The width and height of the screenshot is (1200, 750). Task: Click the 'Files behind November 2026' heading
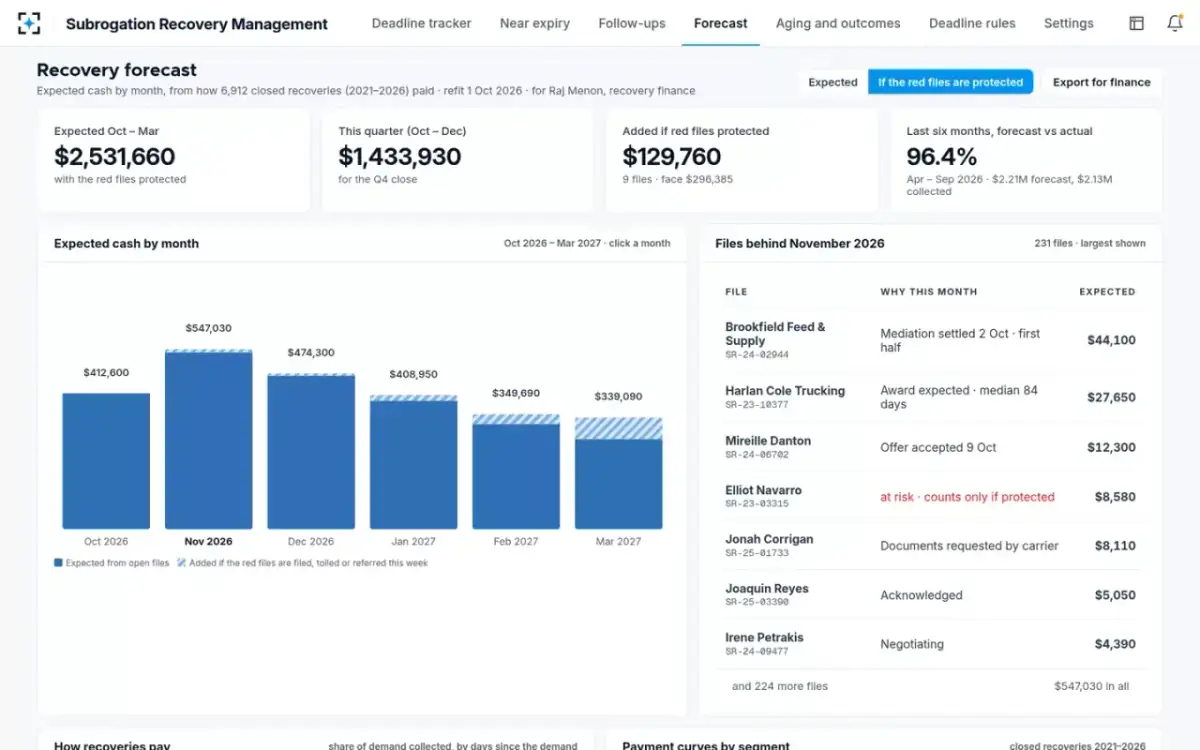coord(800,243)
